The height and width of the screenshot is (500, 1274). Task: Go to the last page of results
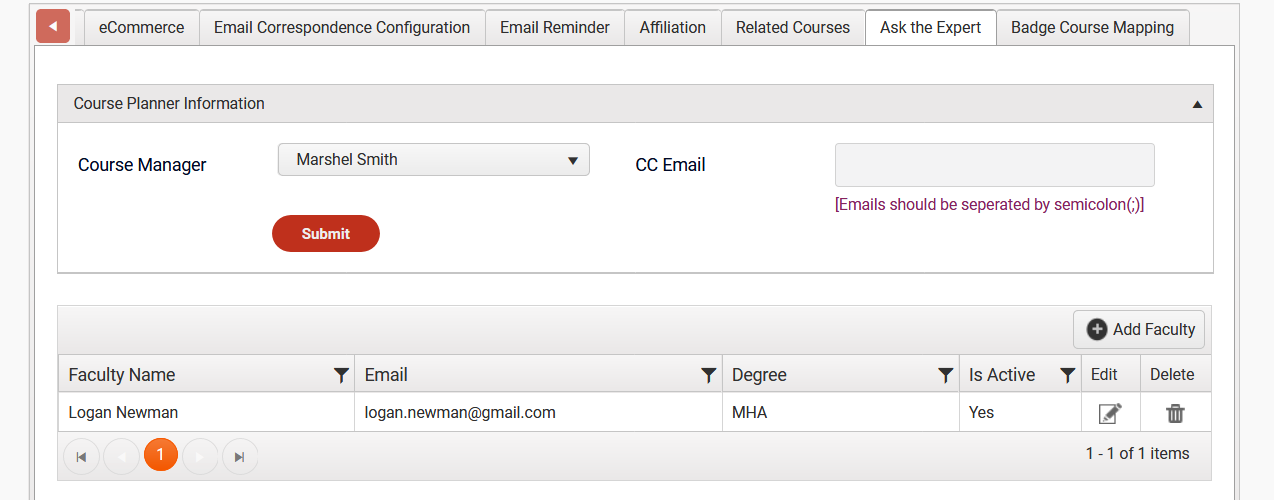[240, 456]
